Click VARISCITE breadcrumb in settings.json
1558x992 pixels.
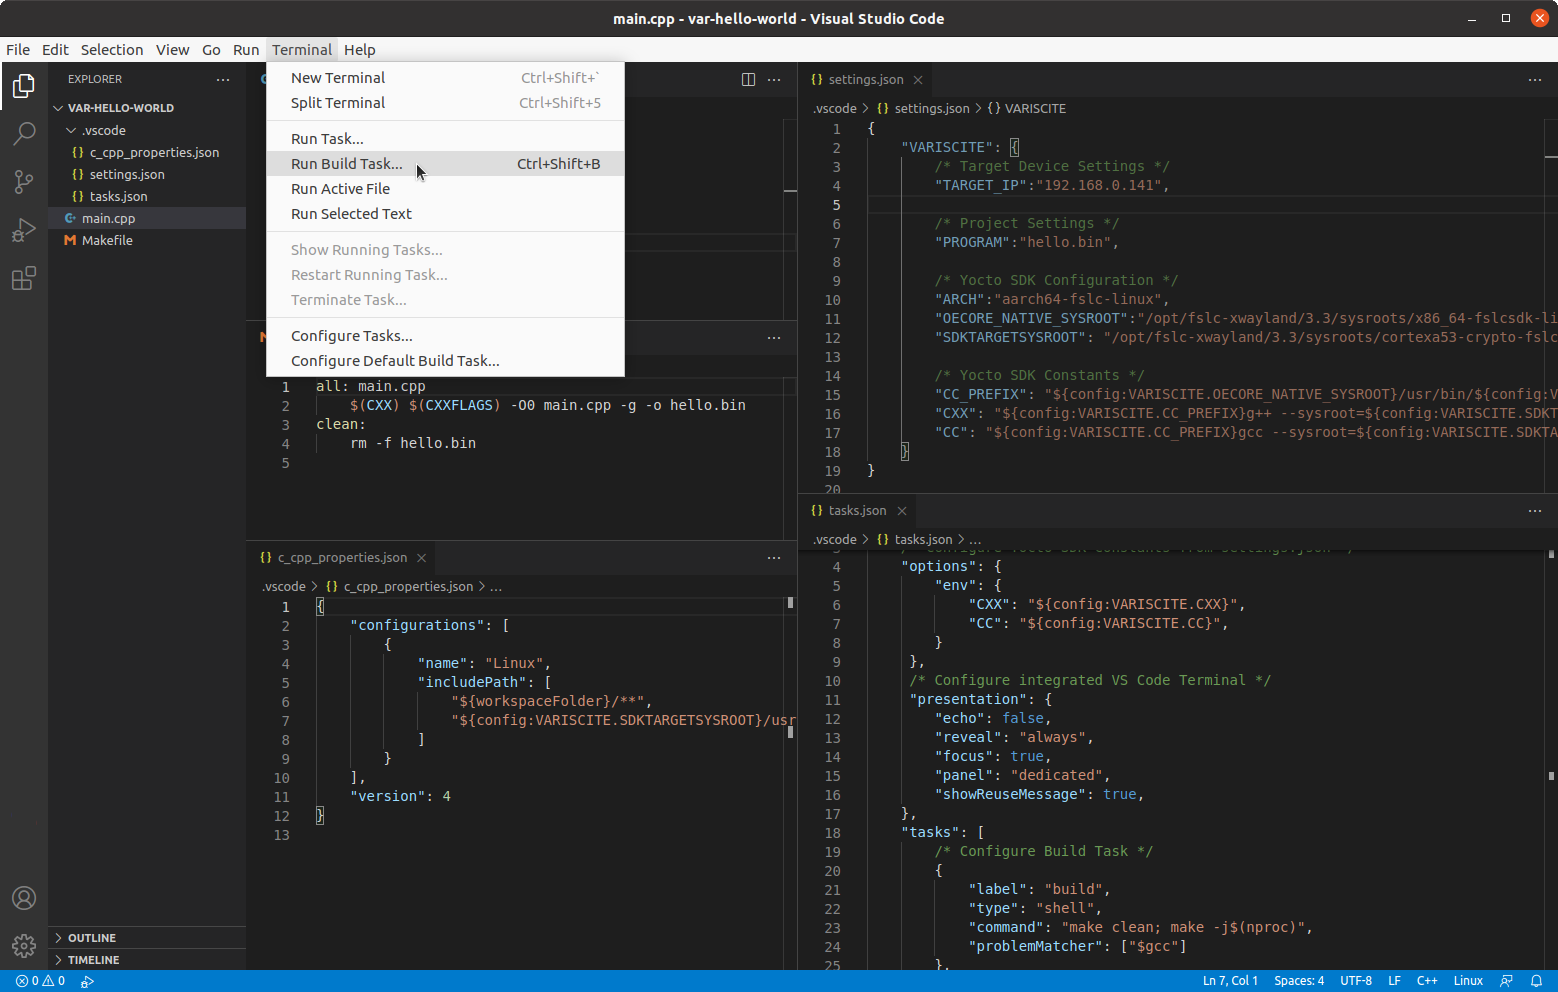coord(1035,109)
